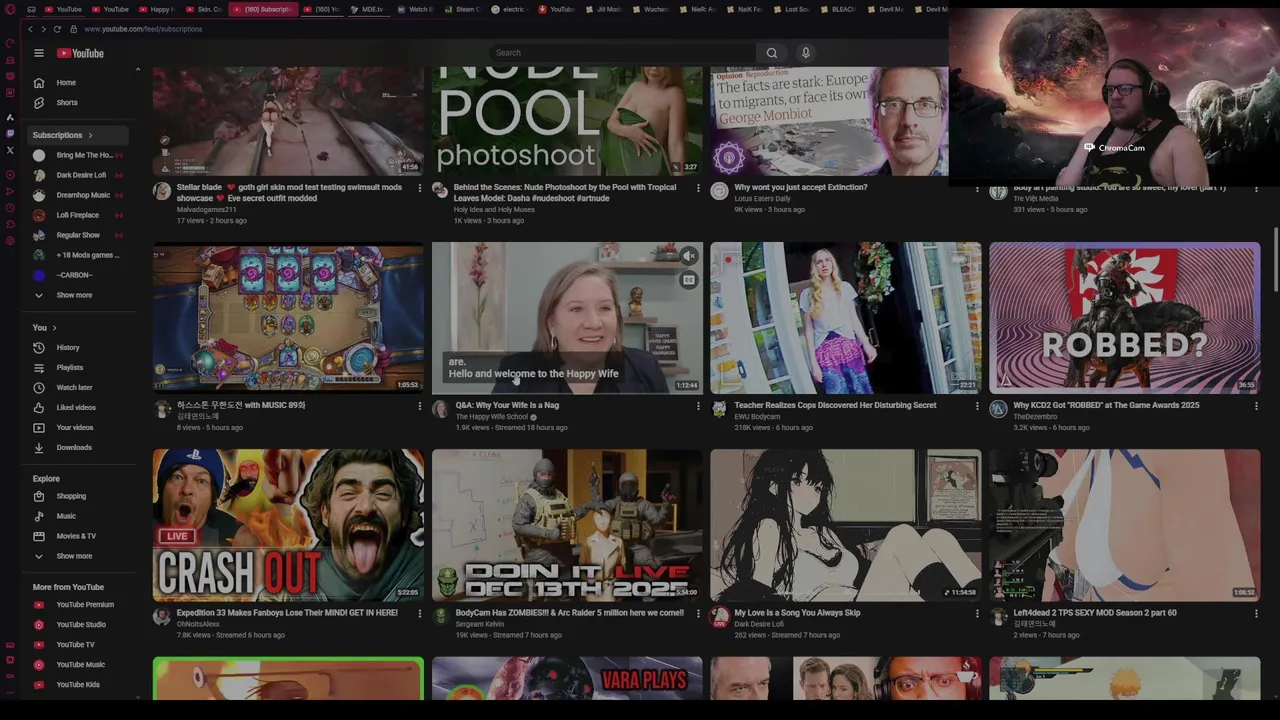Switch to the Steam C browser tab

(463, 9)
